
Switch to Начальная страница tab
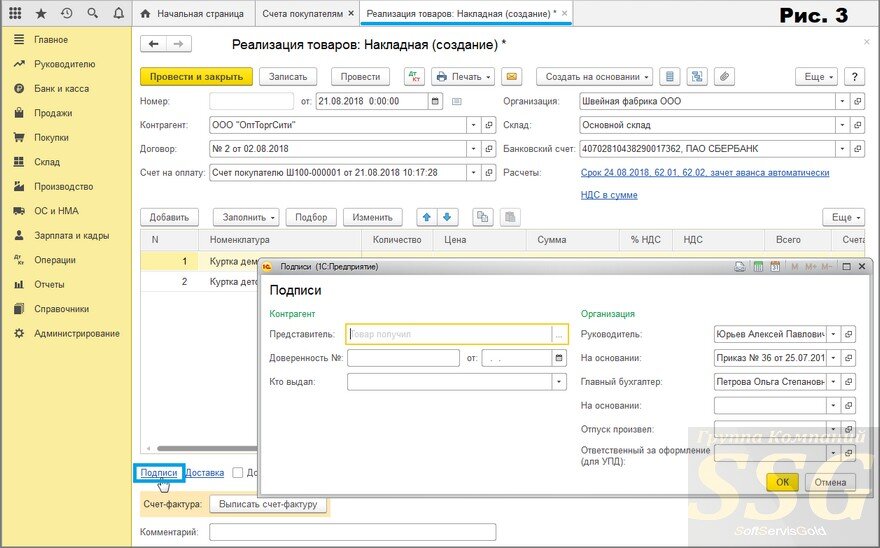click(x=192, y=13)
